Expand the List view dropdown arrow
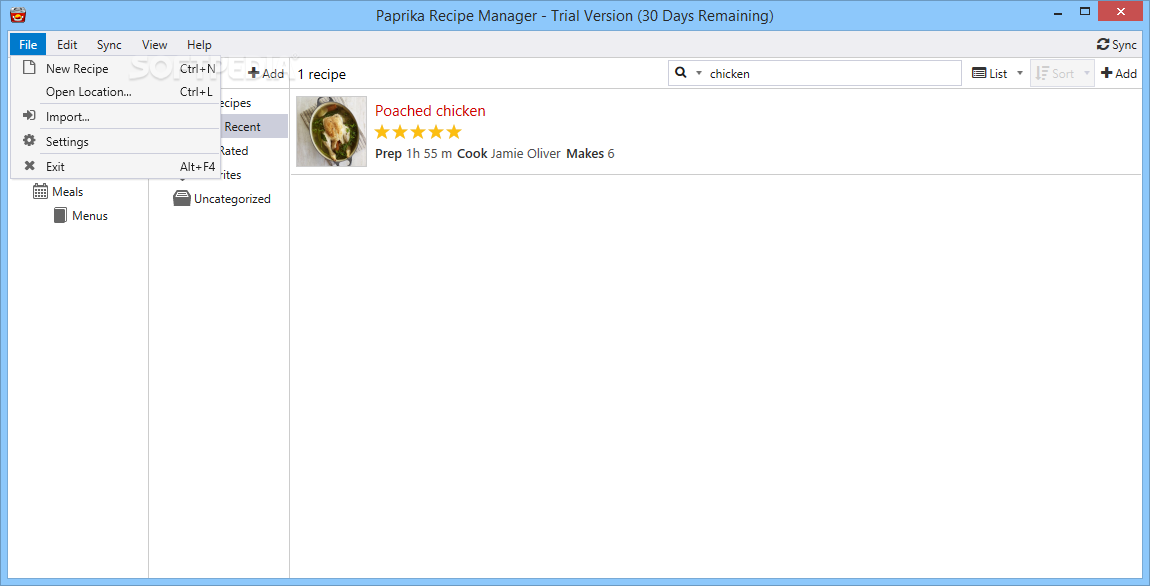 click(1019, 73)
